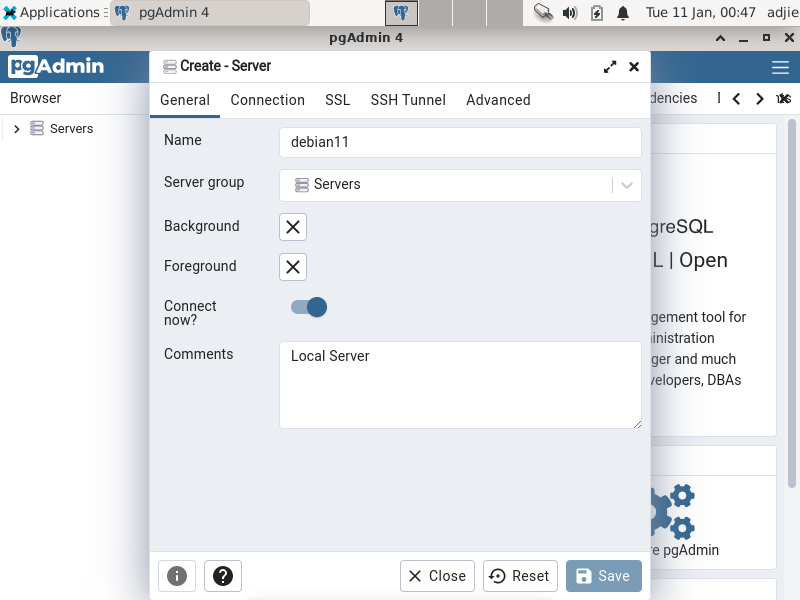800x600 pixels.
Task: Open help via the question mark button
Action: (x=222, y=576)
